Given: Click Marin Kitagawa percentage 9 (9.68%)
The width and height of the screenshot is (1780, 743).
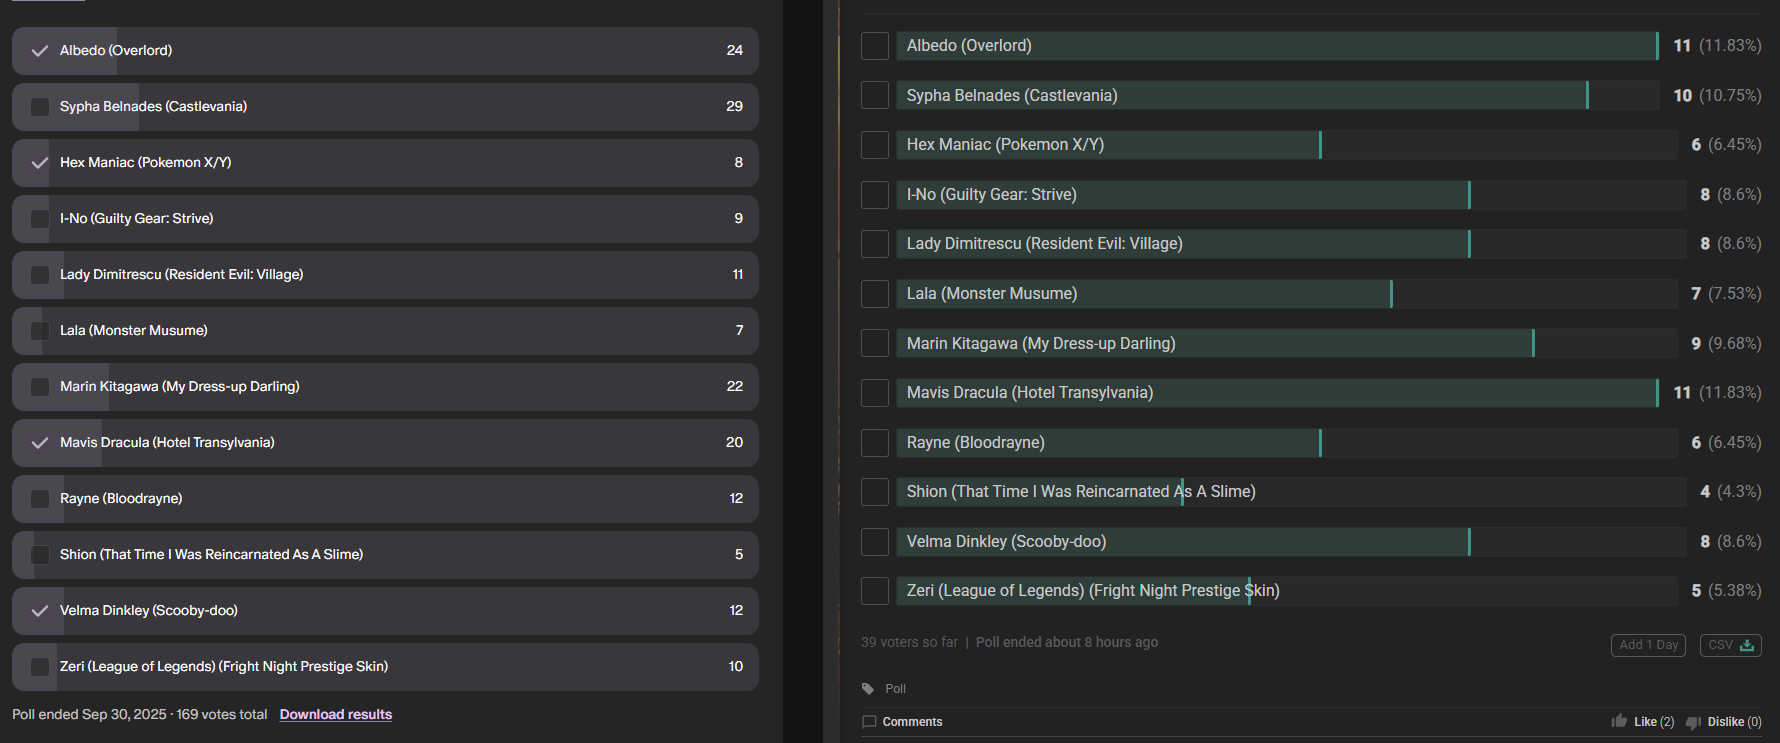Looking at the screenshot, I should click(1726, 343).
